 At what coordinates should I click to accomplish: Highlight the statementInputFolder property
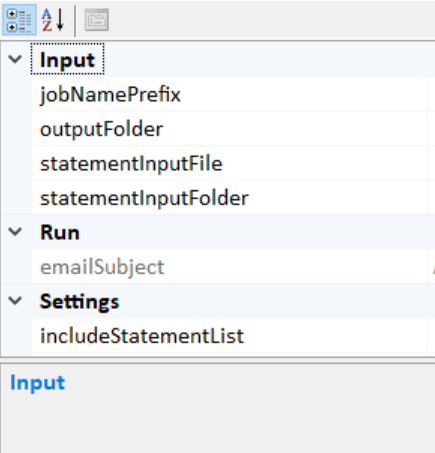tap(229, 198)
